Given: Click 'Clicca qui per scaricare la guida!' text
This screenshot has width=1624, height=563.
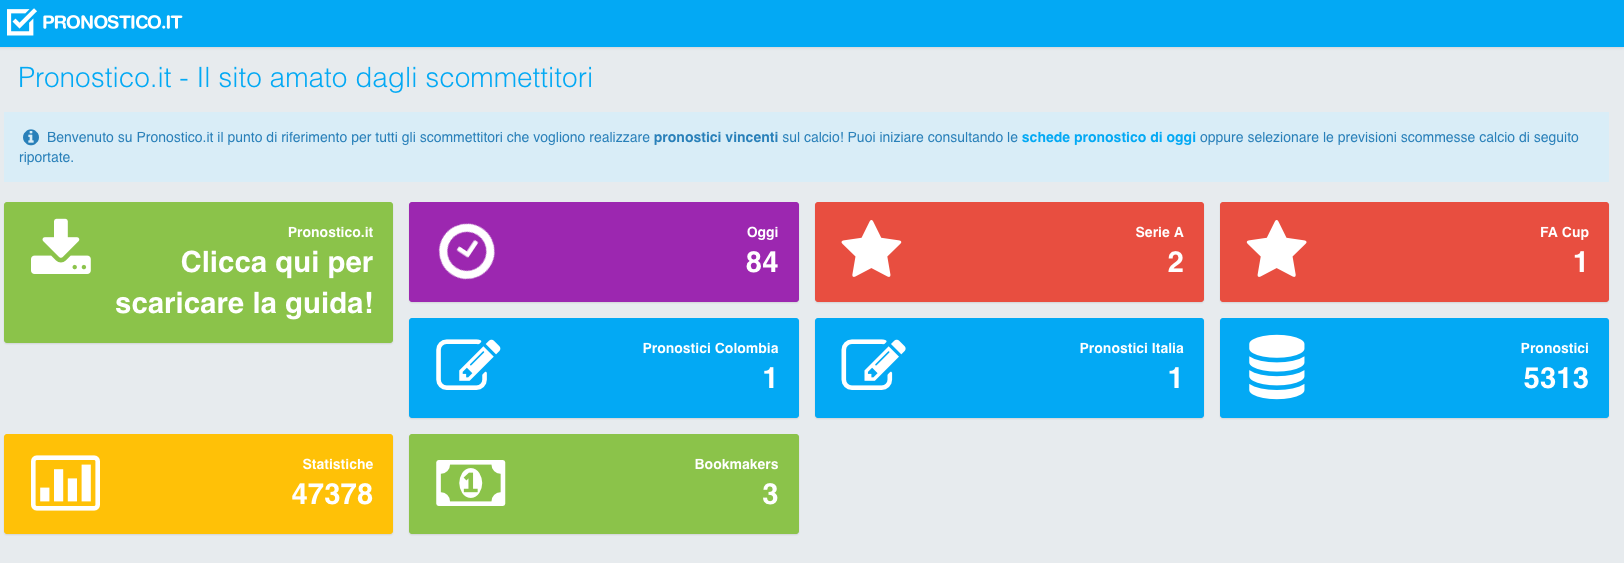Looking at the screenshot, I should tap(244, 282).
